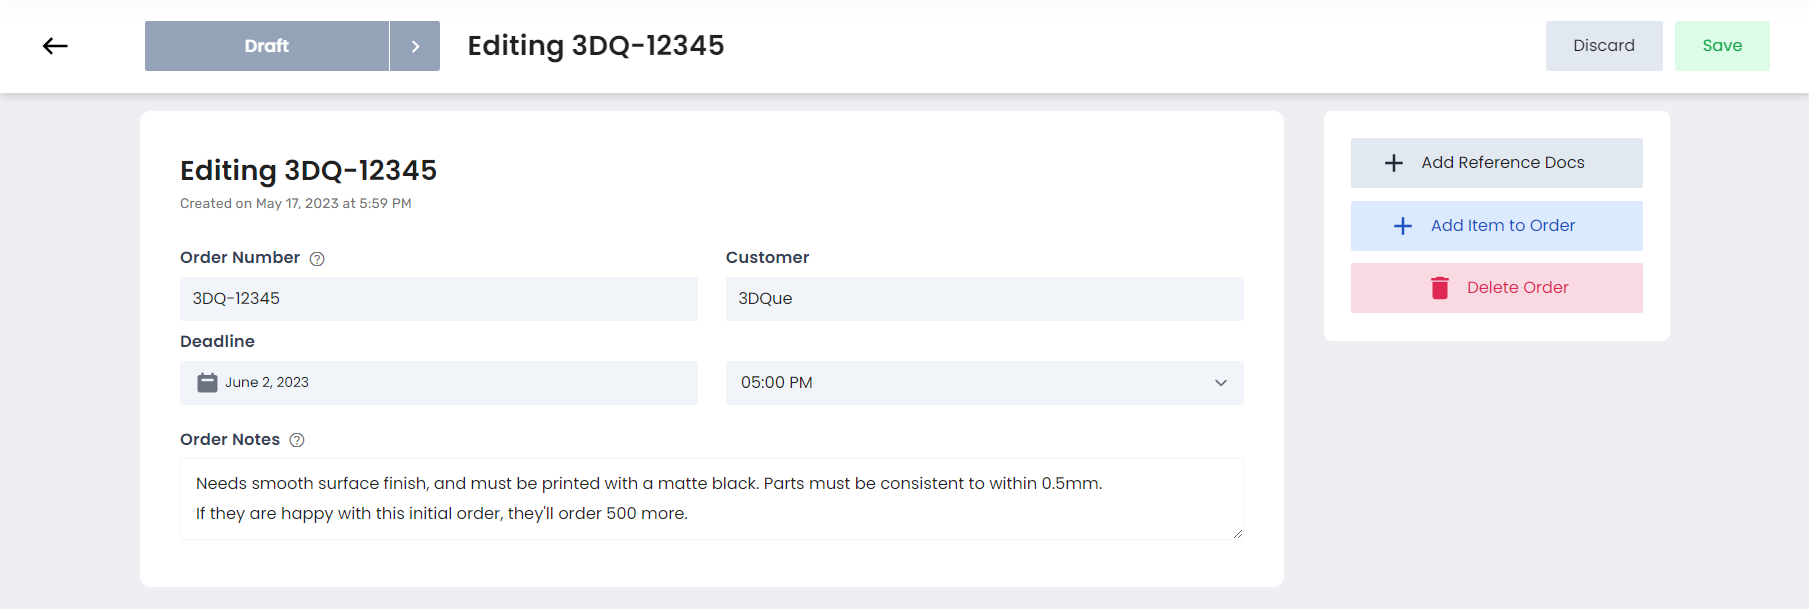Click the Order Notes help icon
This screenshot has height=609, width=1809.
click(x=297, y=440)
